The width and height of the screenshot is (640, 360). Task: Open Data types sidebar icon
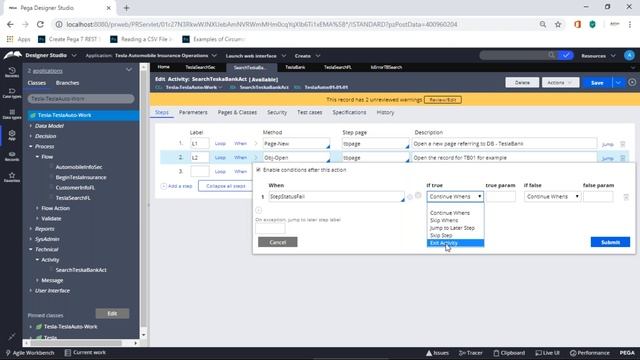12,114
